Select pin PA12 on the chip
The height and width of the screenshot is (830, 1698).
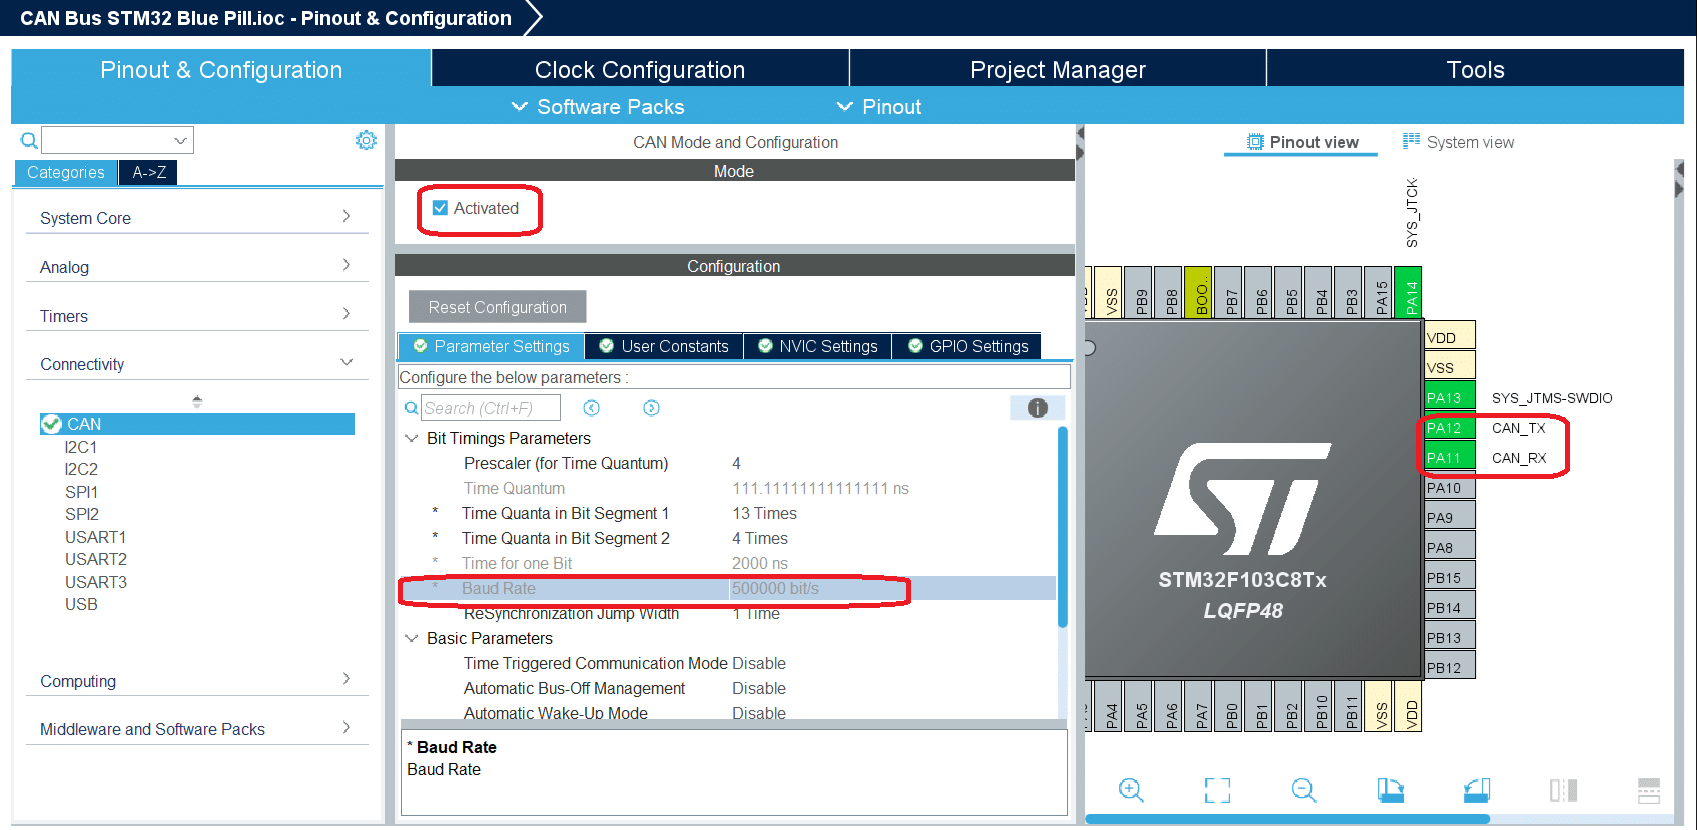click(x=1449, y=427)
